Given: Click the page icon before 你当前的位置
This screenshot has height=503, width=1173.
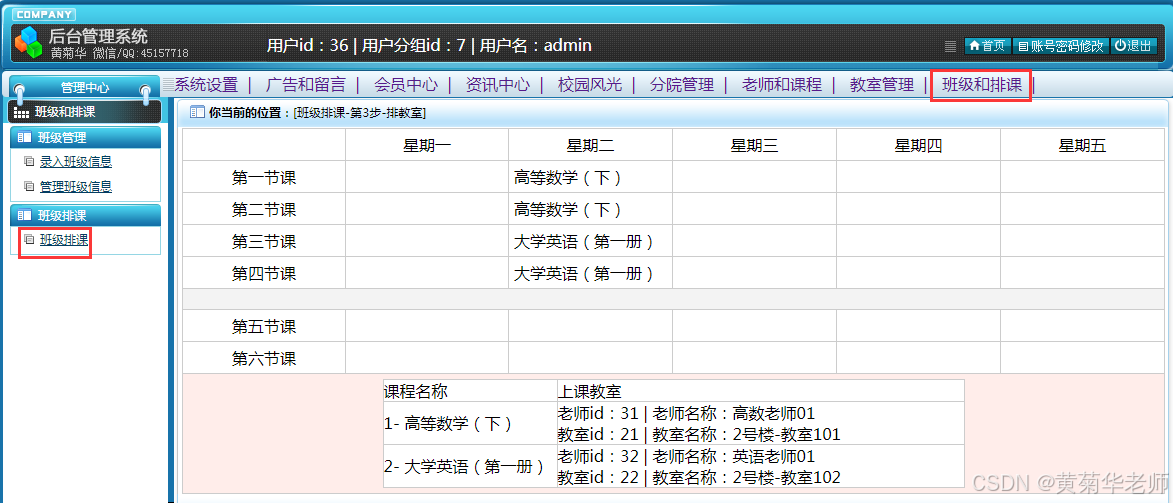Looking at the screenshot, I should (197, 112).
